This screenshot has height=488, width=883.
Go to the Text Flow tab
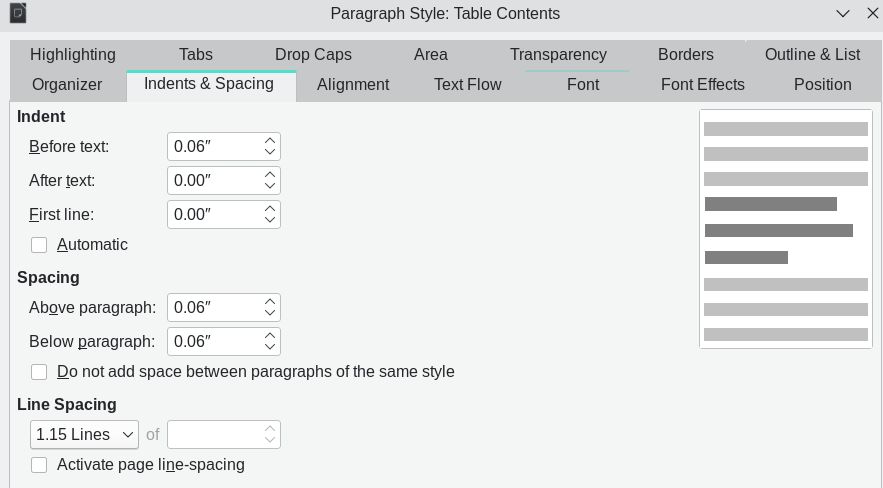[467, 84]
